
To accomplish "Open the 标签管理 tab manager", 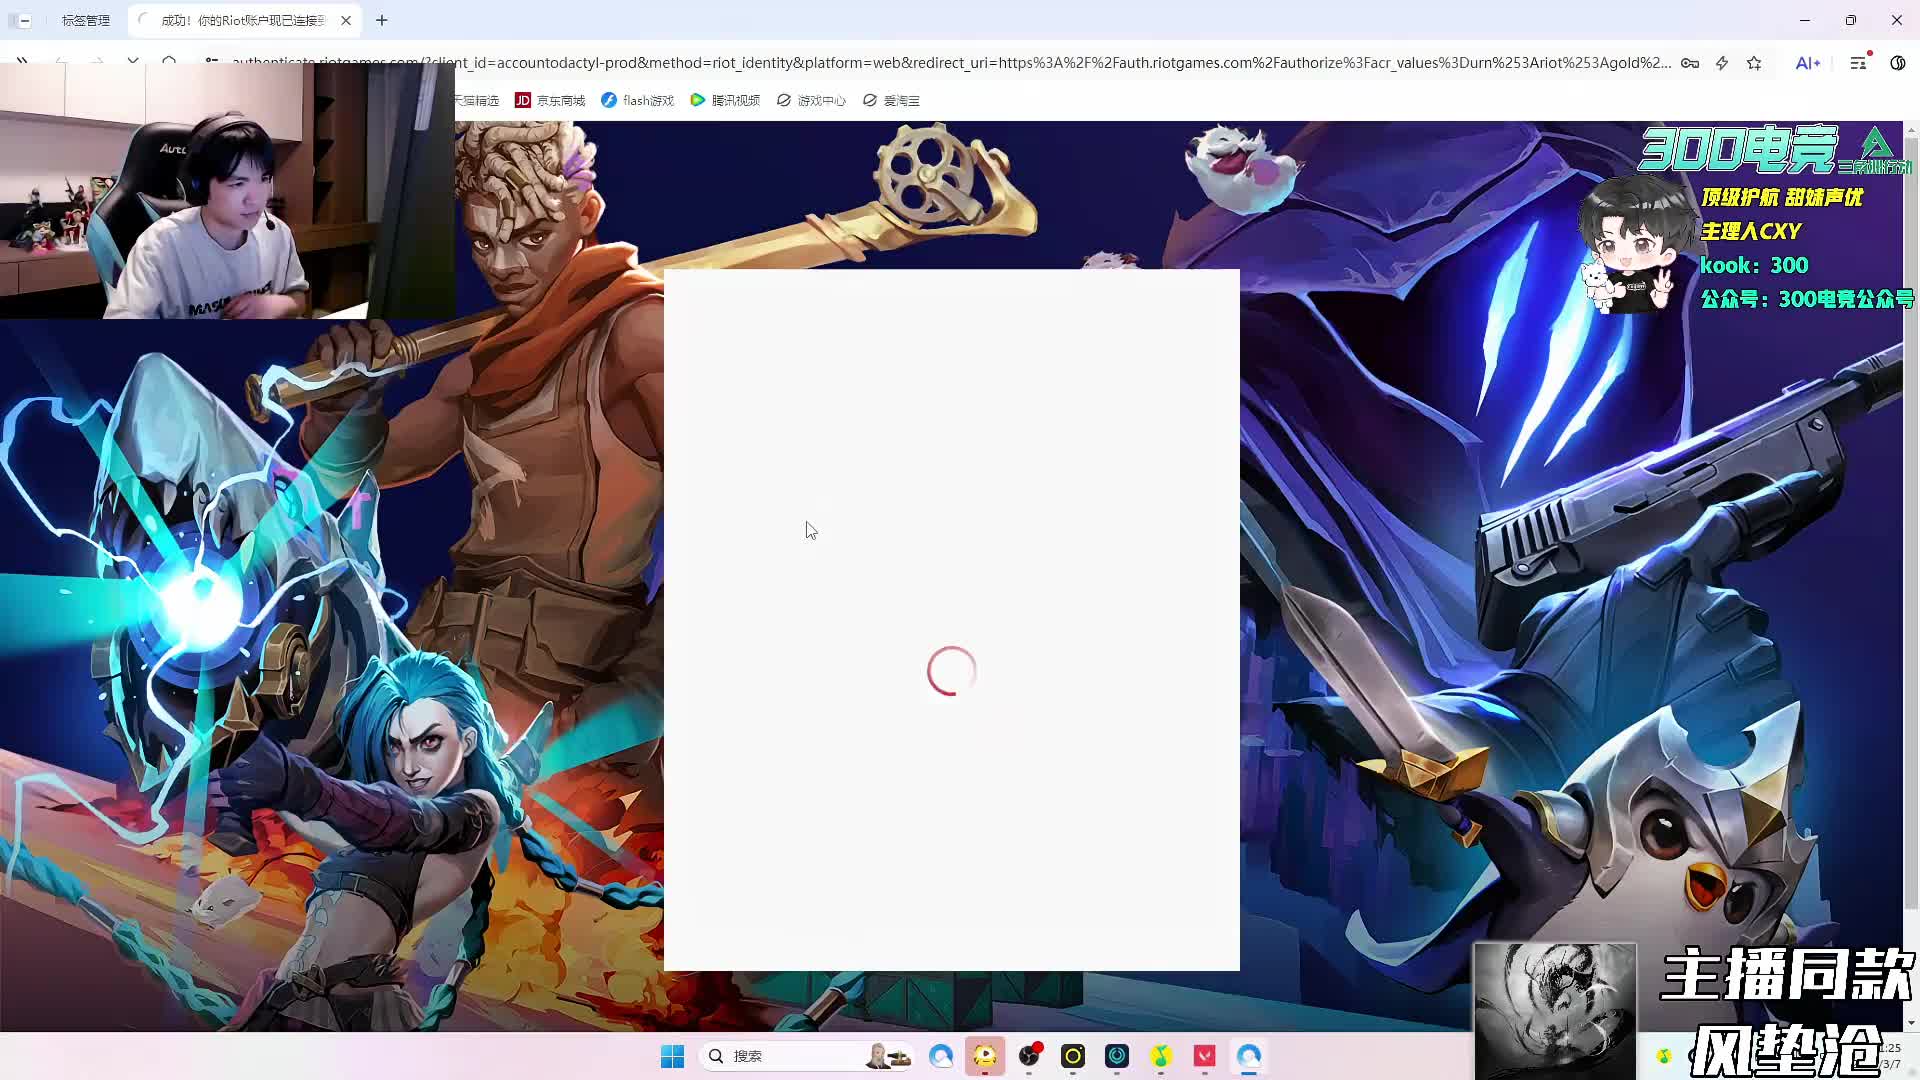I will click(x=85, y=20).
